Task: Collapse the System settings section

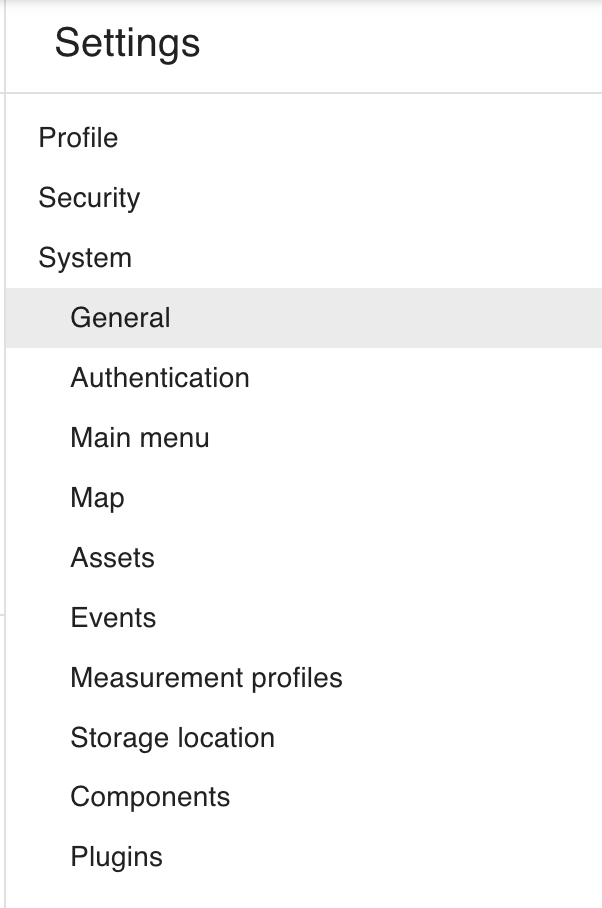Action: pyautogui.click(x=85, y=258)
